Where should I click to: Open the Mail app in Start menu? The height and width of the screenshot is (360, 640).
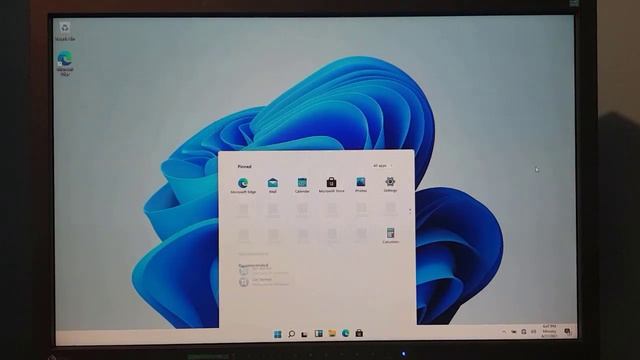(x=273, y=185)
